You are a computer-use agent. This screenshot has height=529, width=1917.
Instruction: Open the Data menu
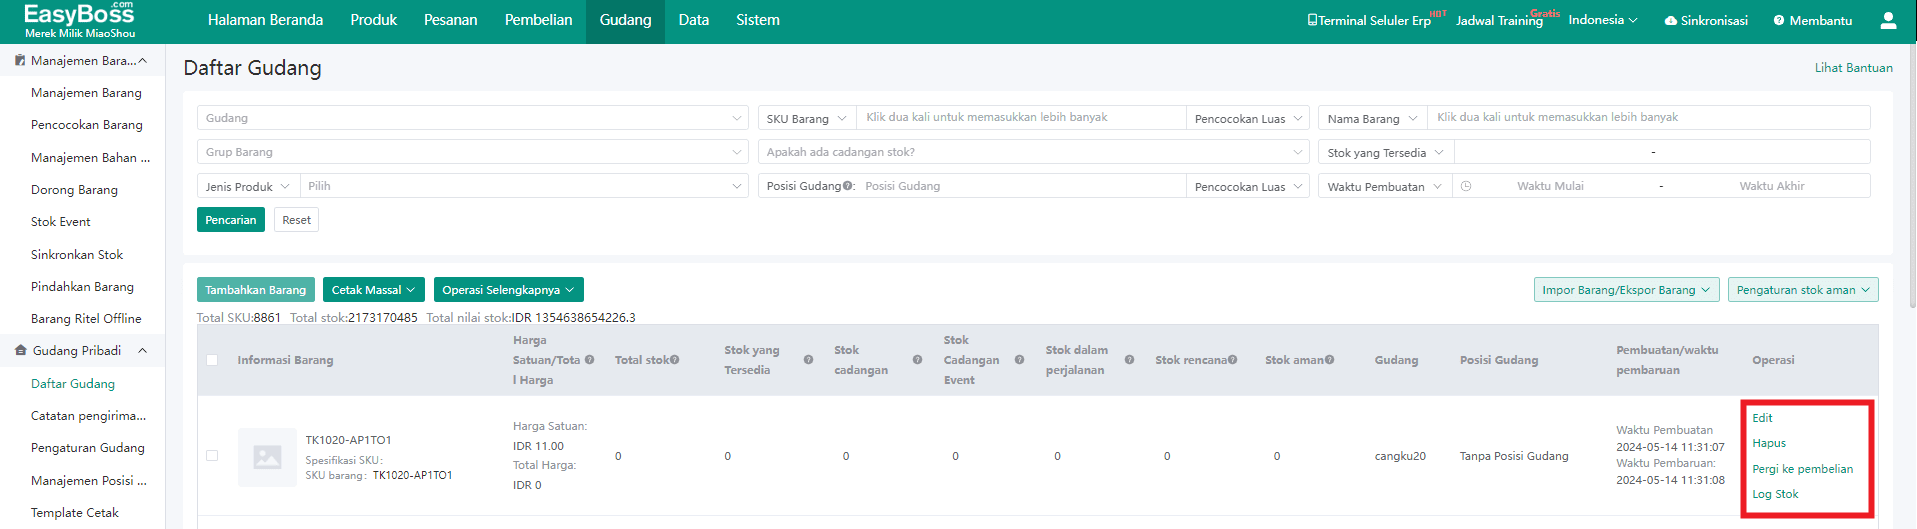pyautogui.click(x=694, y=20)
